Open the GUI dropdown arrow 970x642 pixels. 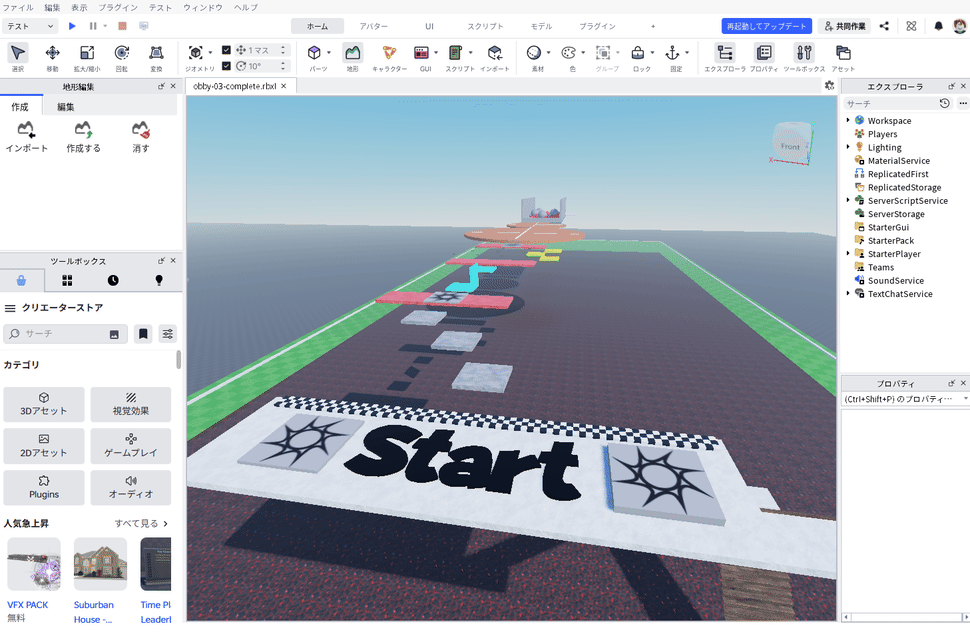tap(436, 53)
